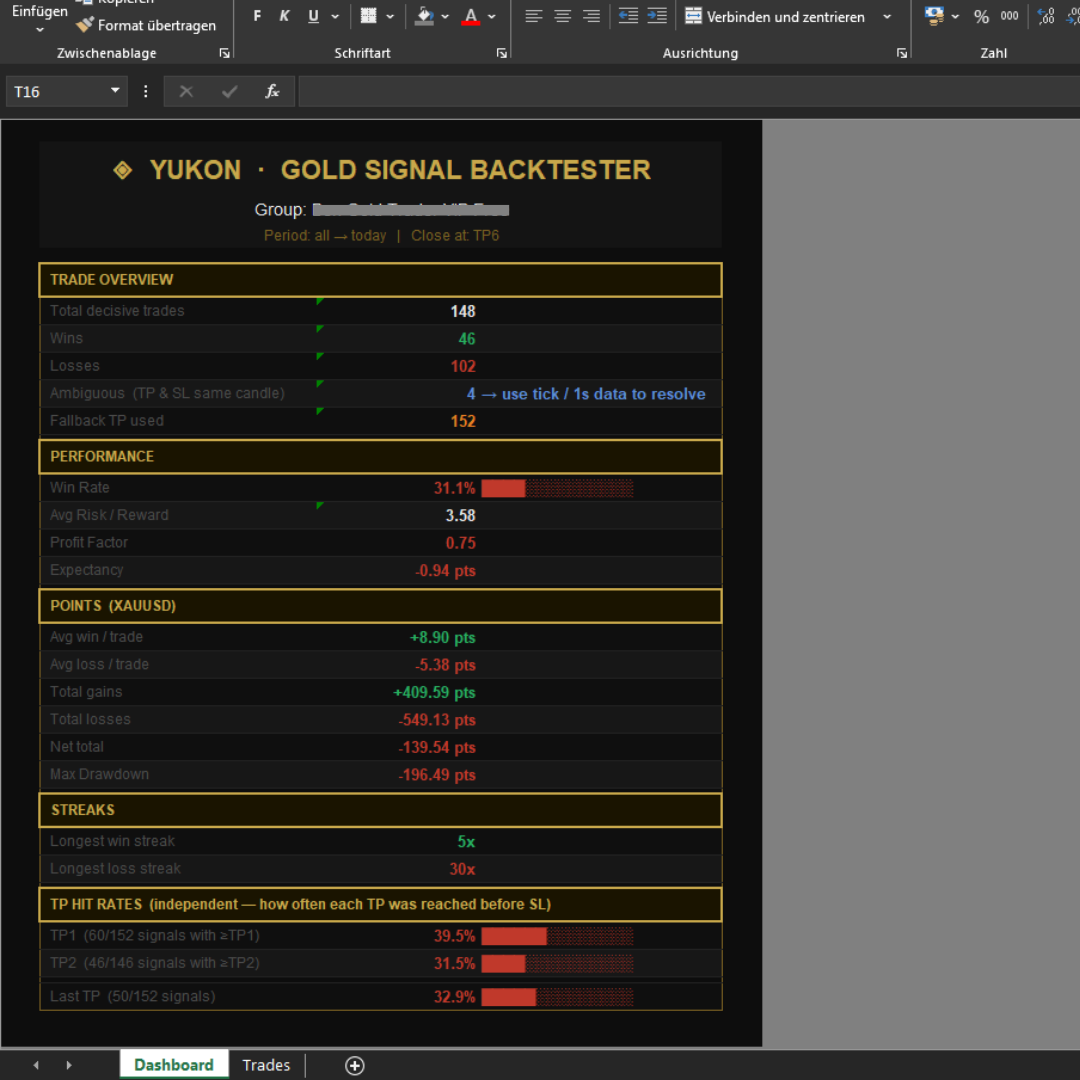The height and width of the screenshot is (1080, 1080).
Task: Click the Win Rate 31.1% cell
Action: point(455,488)
